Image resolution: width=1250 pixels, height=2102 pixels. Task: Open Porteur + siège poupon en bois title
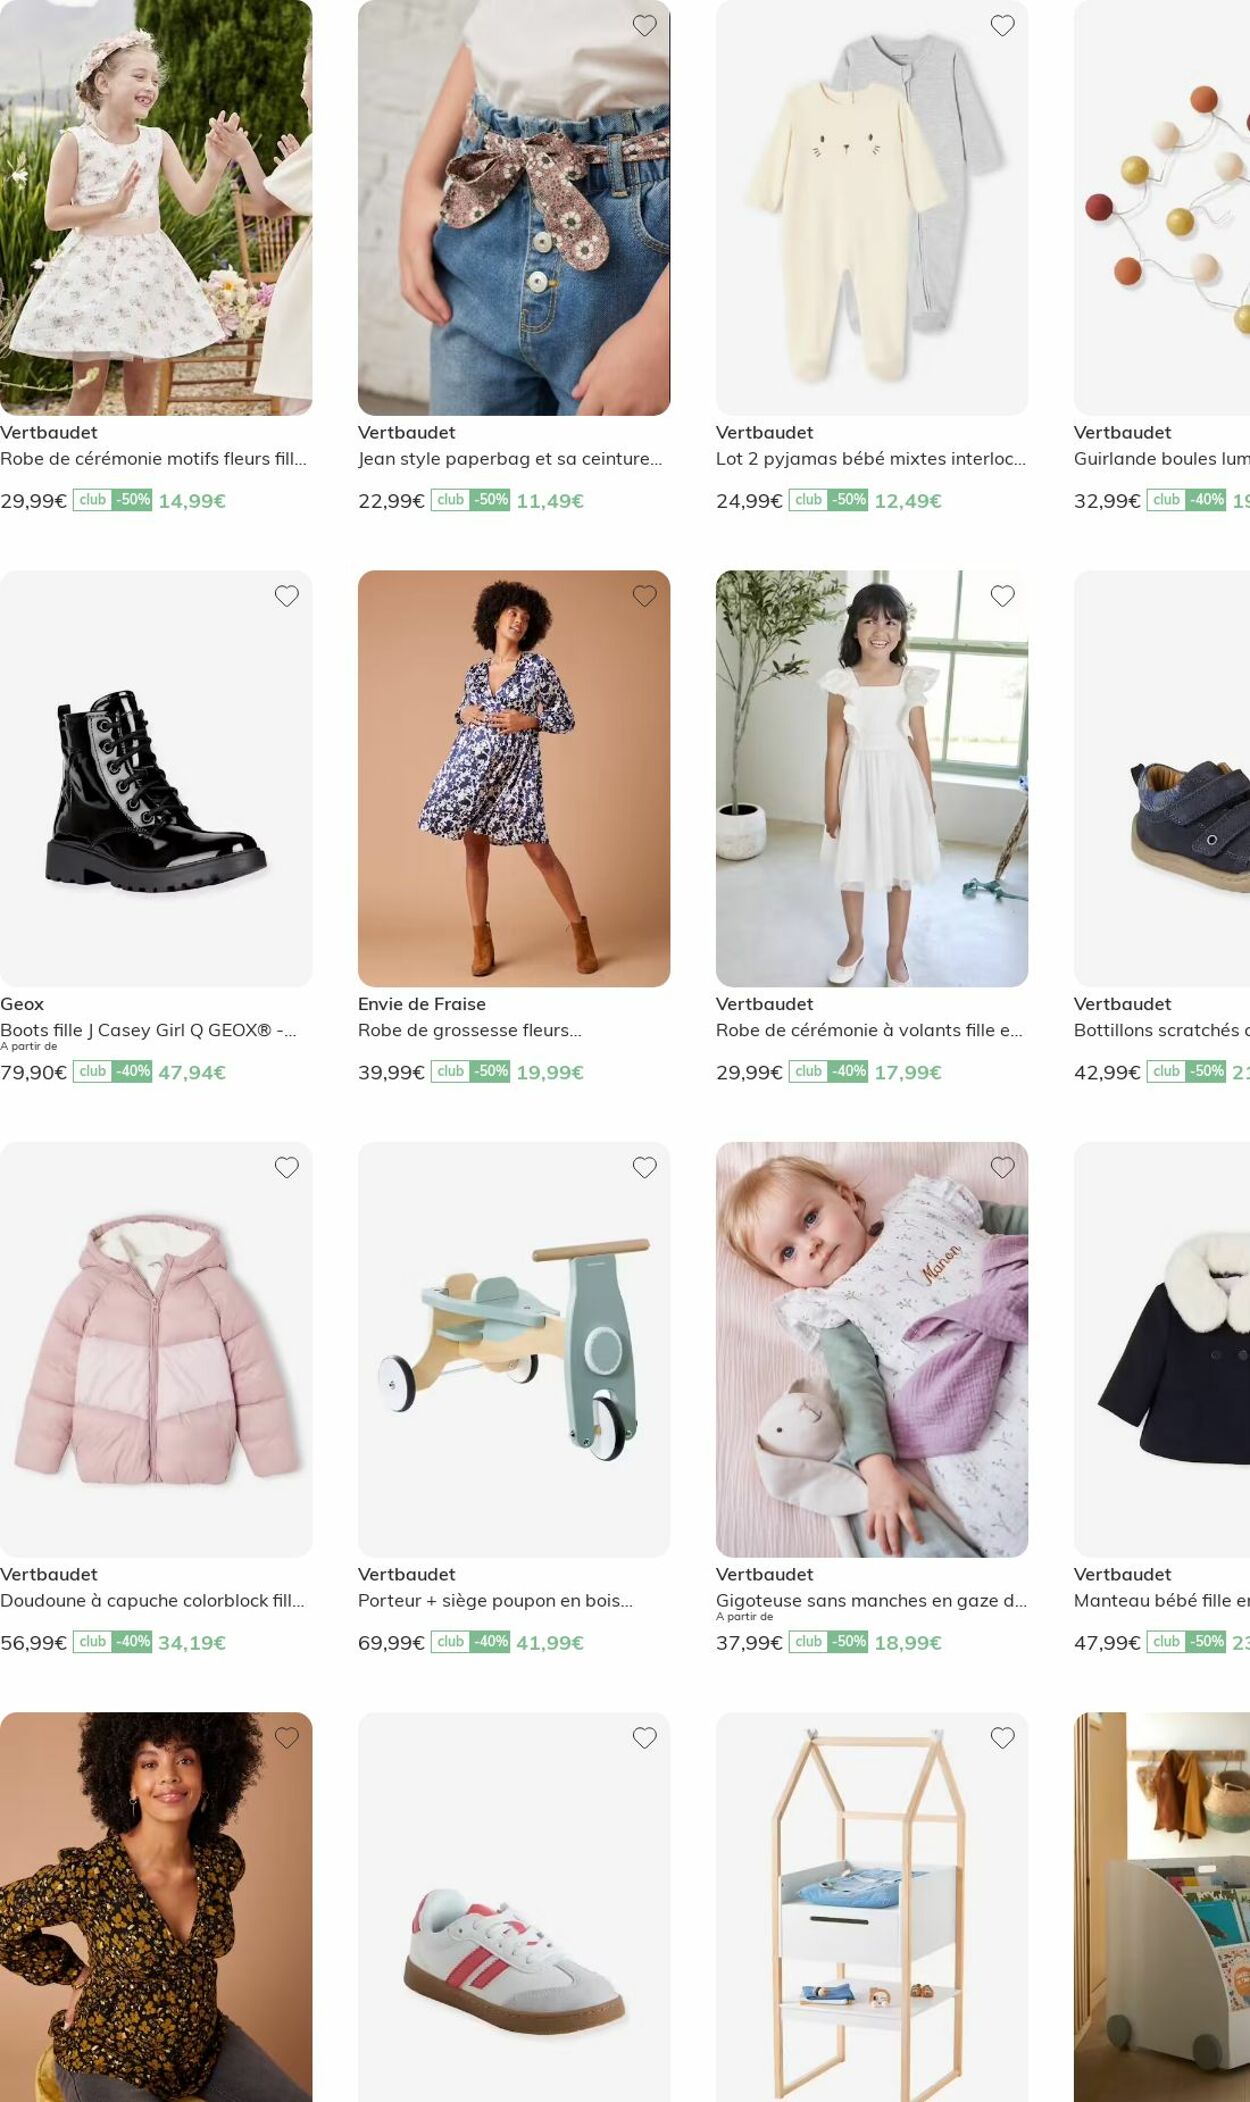(495, 1601)
